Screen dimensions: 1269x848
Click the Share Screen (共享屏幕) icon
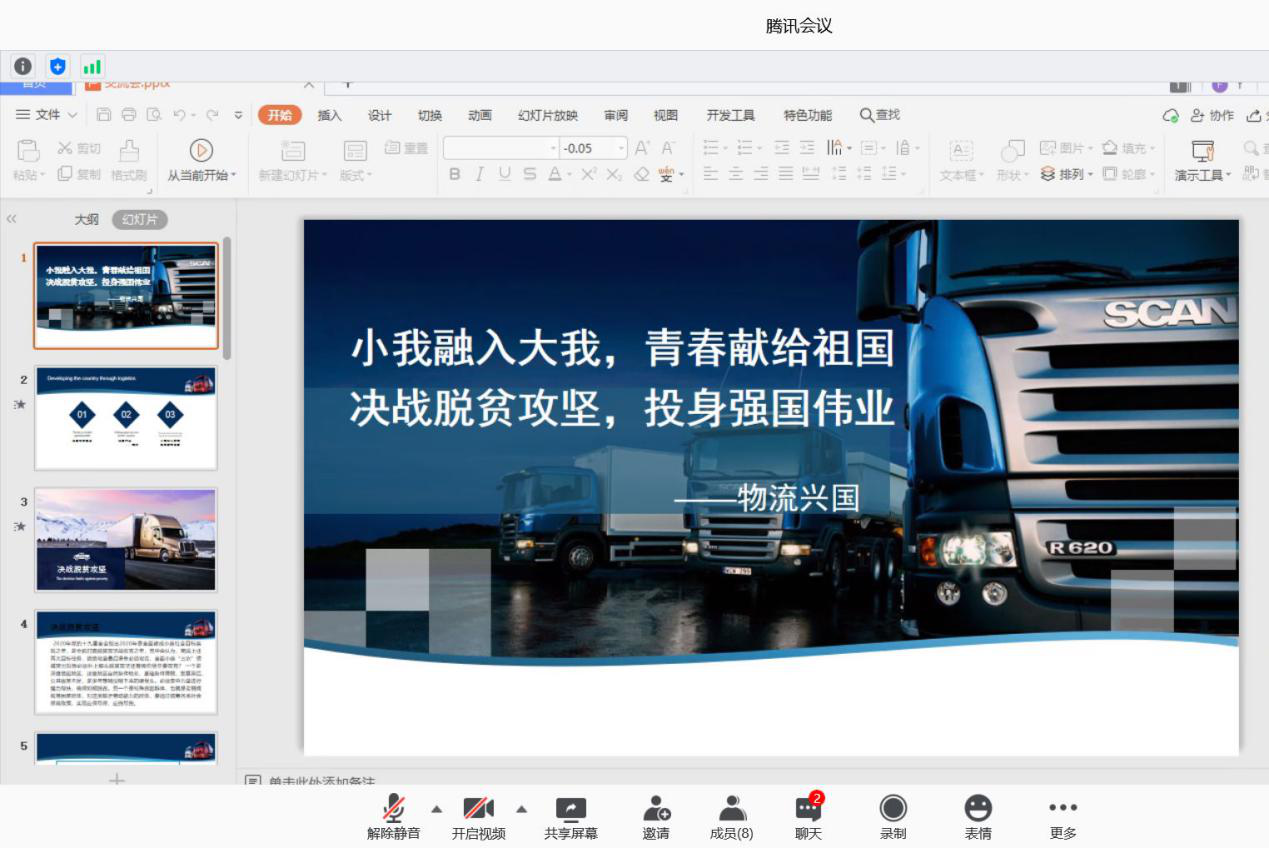coord(571,809)
